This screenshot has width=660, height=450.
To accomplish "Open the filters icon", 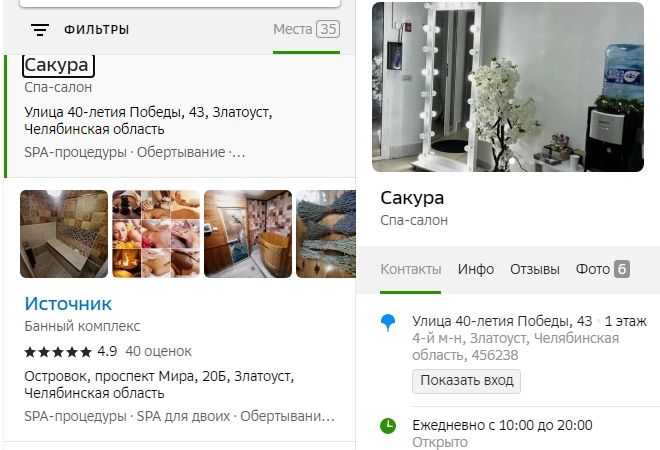I will (40, 29).
